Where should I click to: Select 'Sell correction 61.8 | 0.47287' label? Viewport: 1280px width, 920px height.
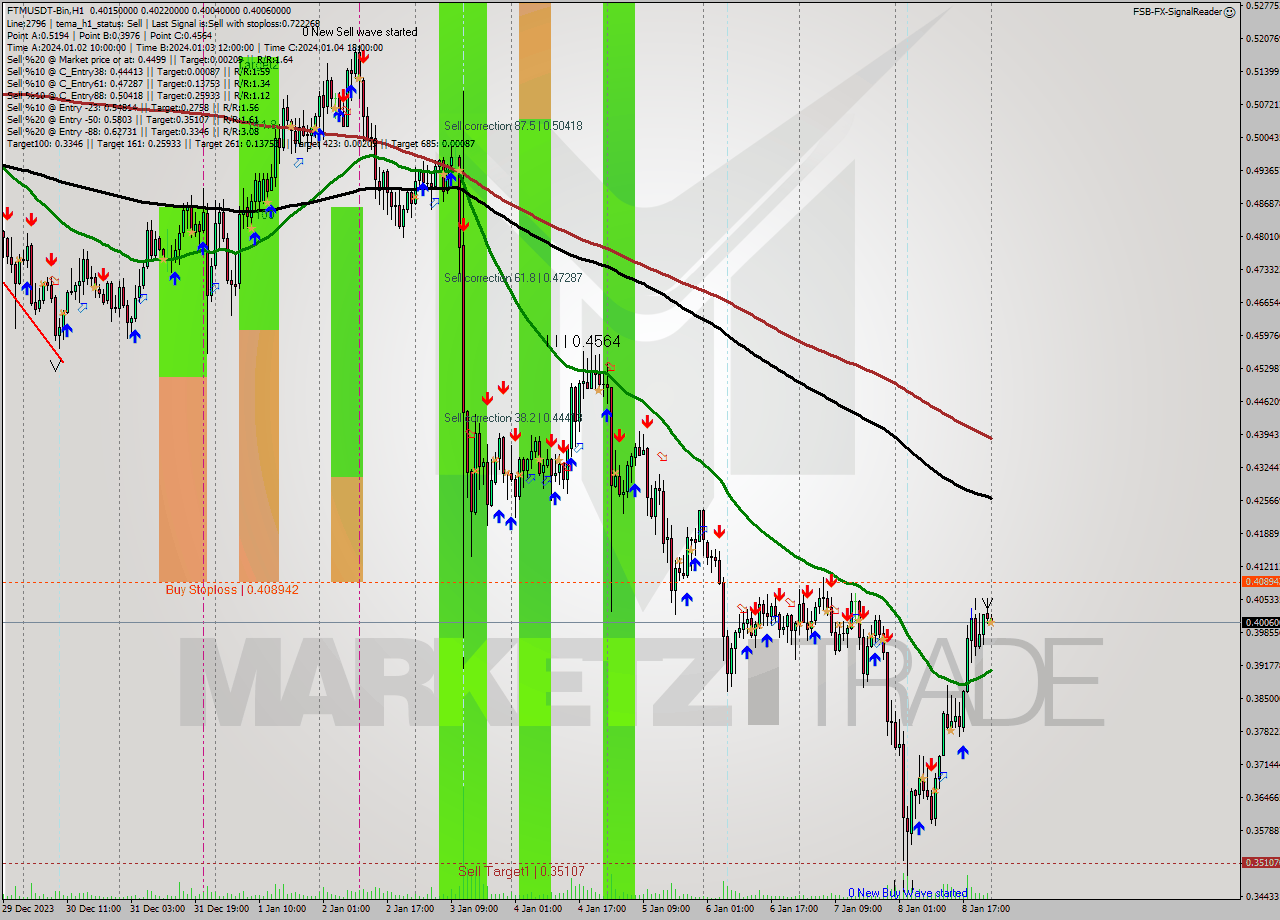coord(513,278)
